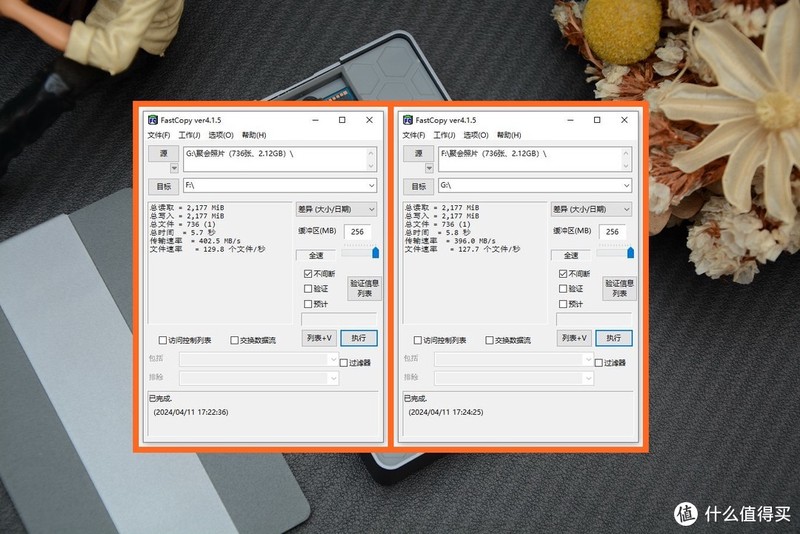The height and width of the screenshot is (534, 800).
Task: Click FastCopy app icon in right window titlebar
Action: click(x=408, y=120)
